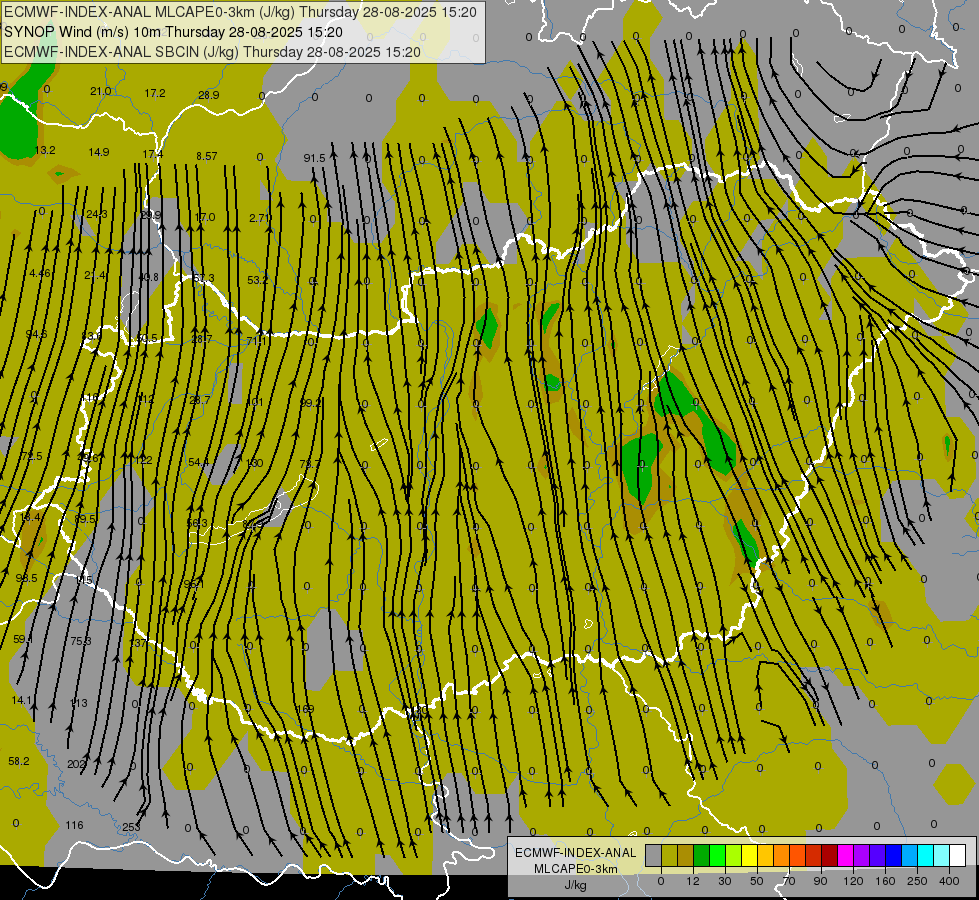Viewport: 979px width, 900px height.
Task: Click the gray swatch in the MLCAPE legend
Action: pyautogui.click(x=654, y=855)
